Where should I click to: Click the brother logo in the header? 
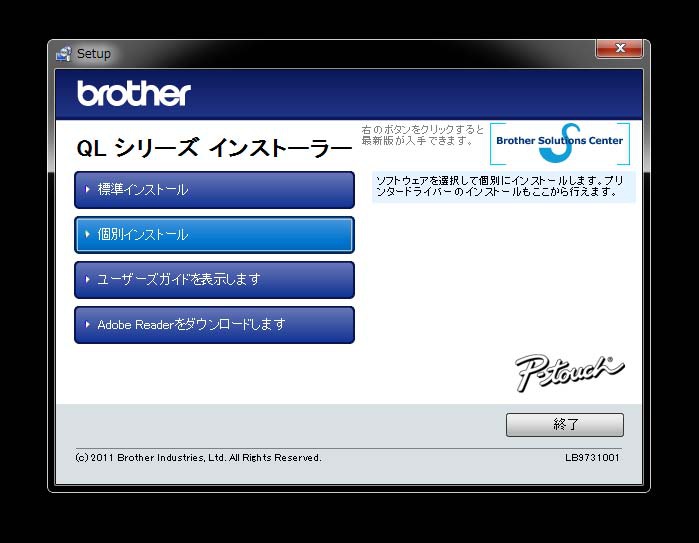point(133,94)
